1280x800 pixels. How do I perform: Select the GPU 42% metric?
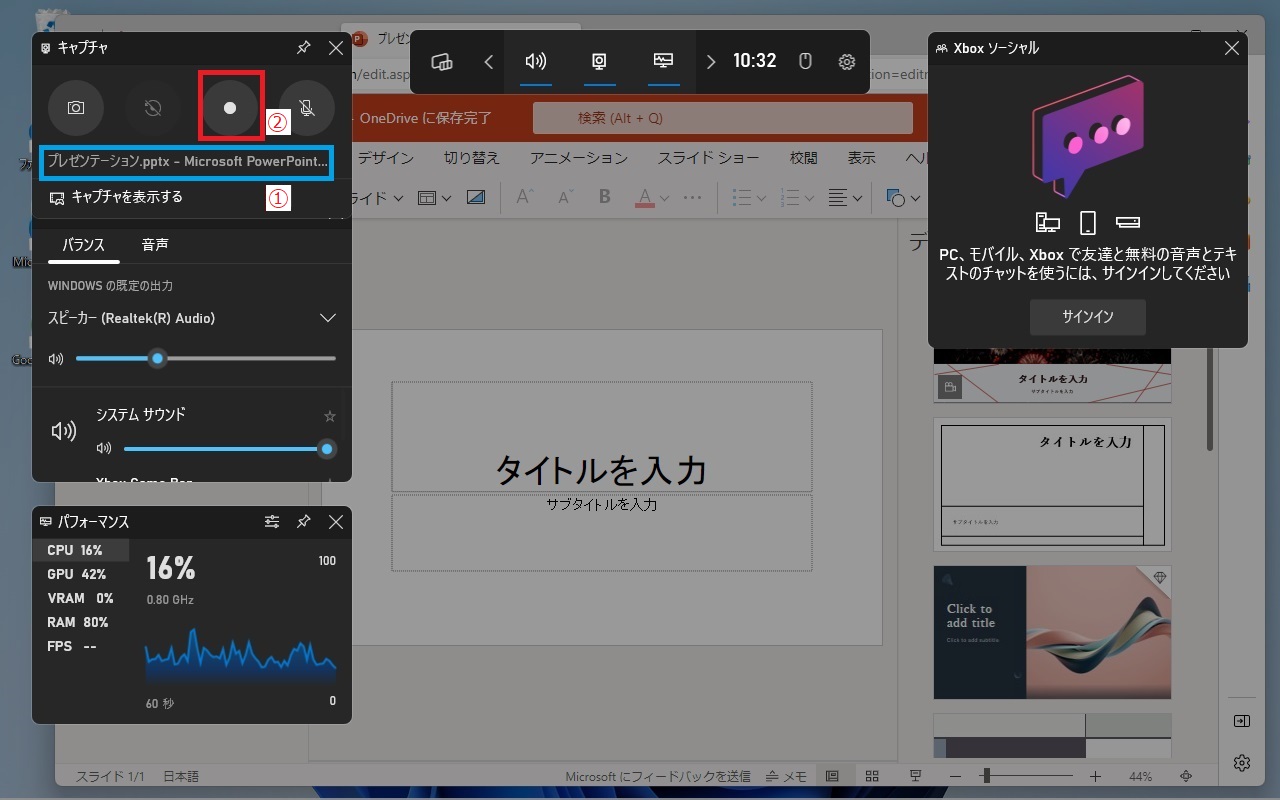[x=81, y=574]
